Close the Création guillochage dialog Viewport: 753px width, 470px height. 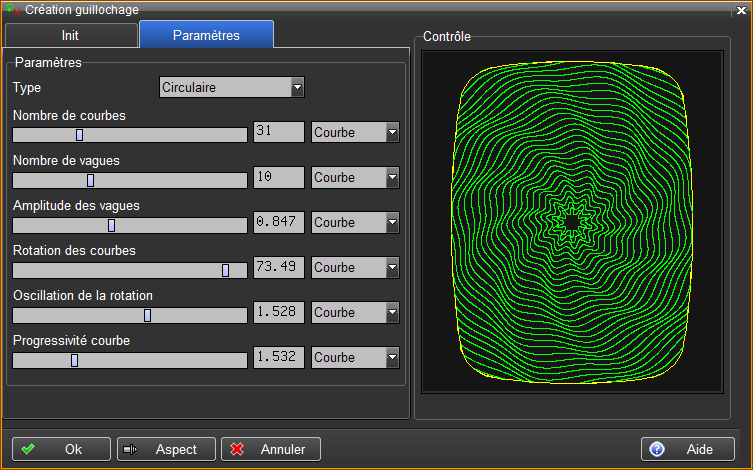pyautogui.click(x=741, y=10)
